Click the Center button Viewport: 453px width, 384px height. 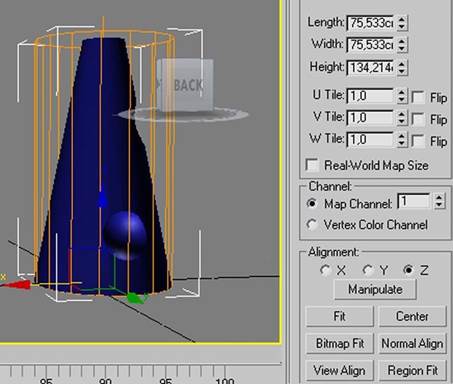pyautogui.click(x=412, y=316)
